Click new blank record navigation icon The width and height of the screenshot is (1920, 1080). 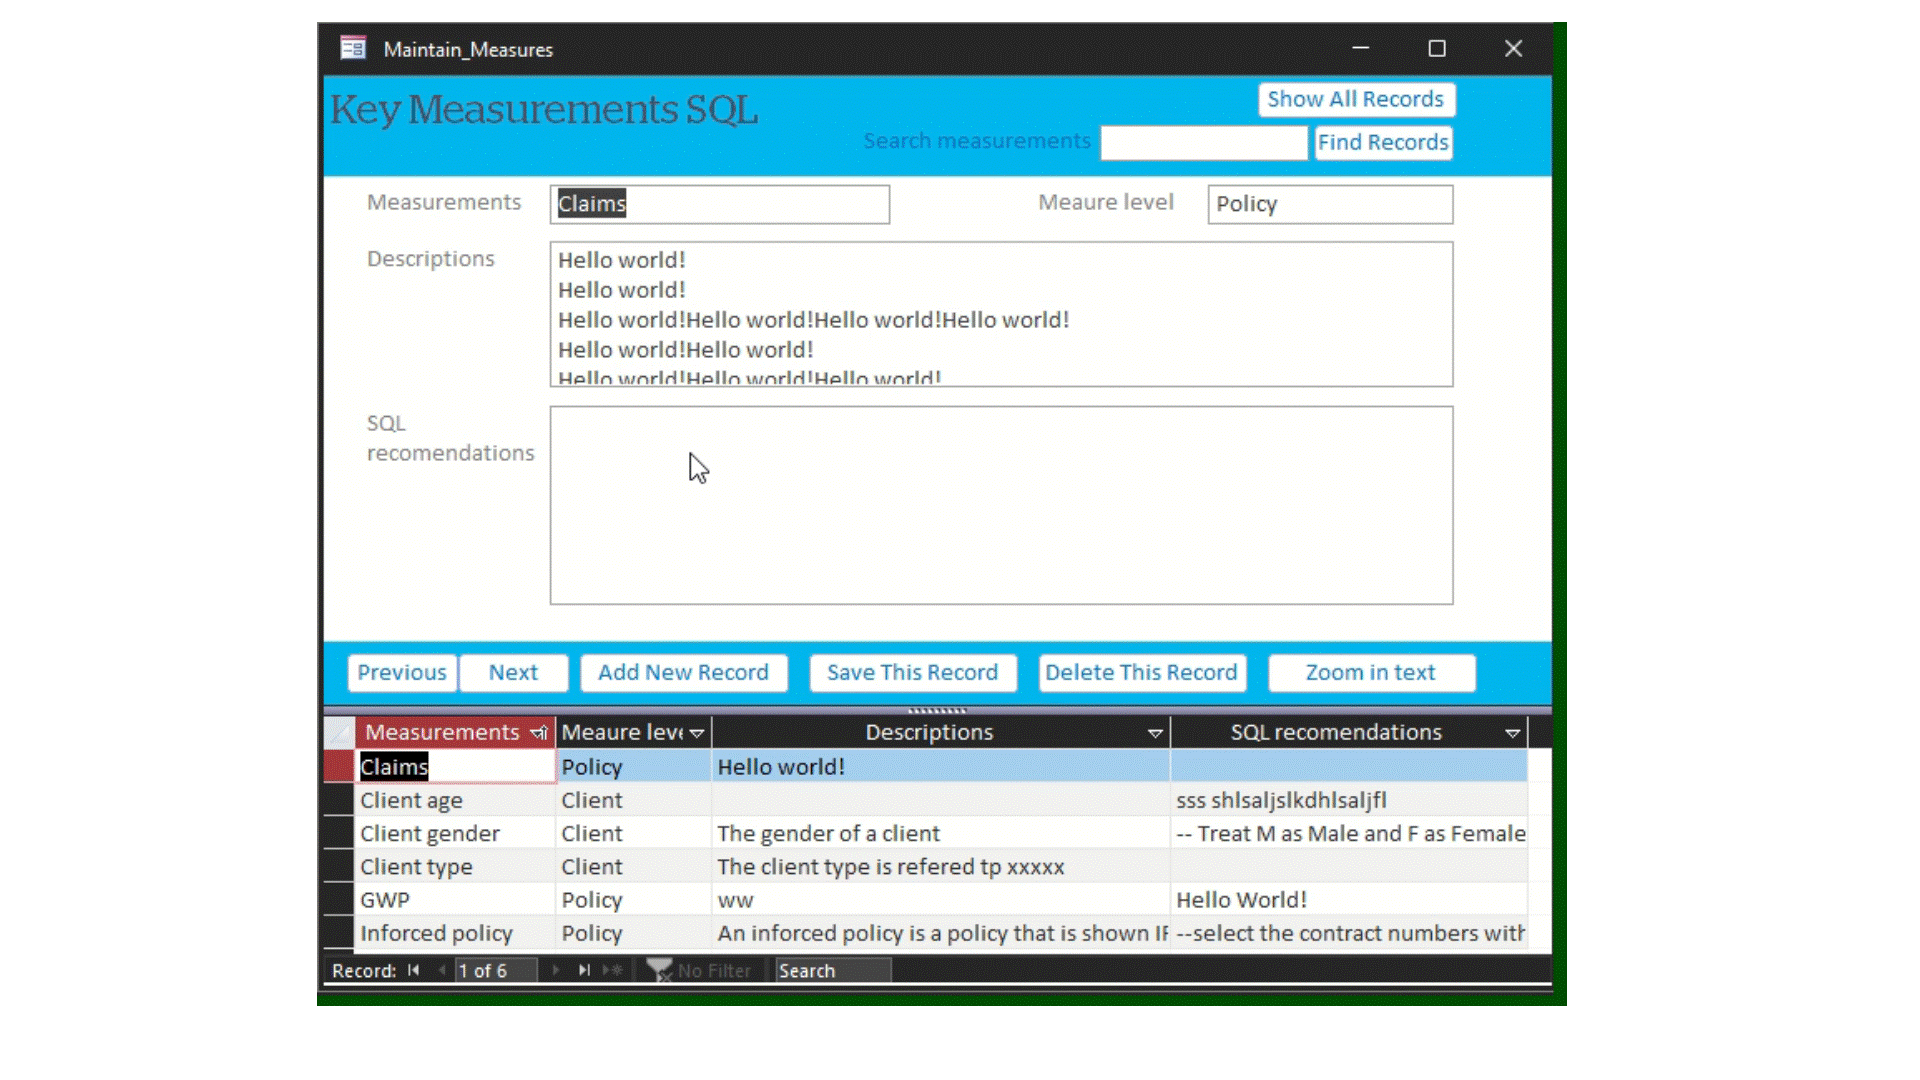pyautogui.click(x=613, y=970)
